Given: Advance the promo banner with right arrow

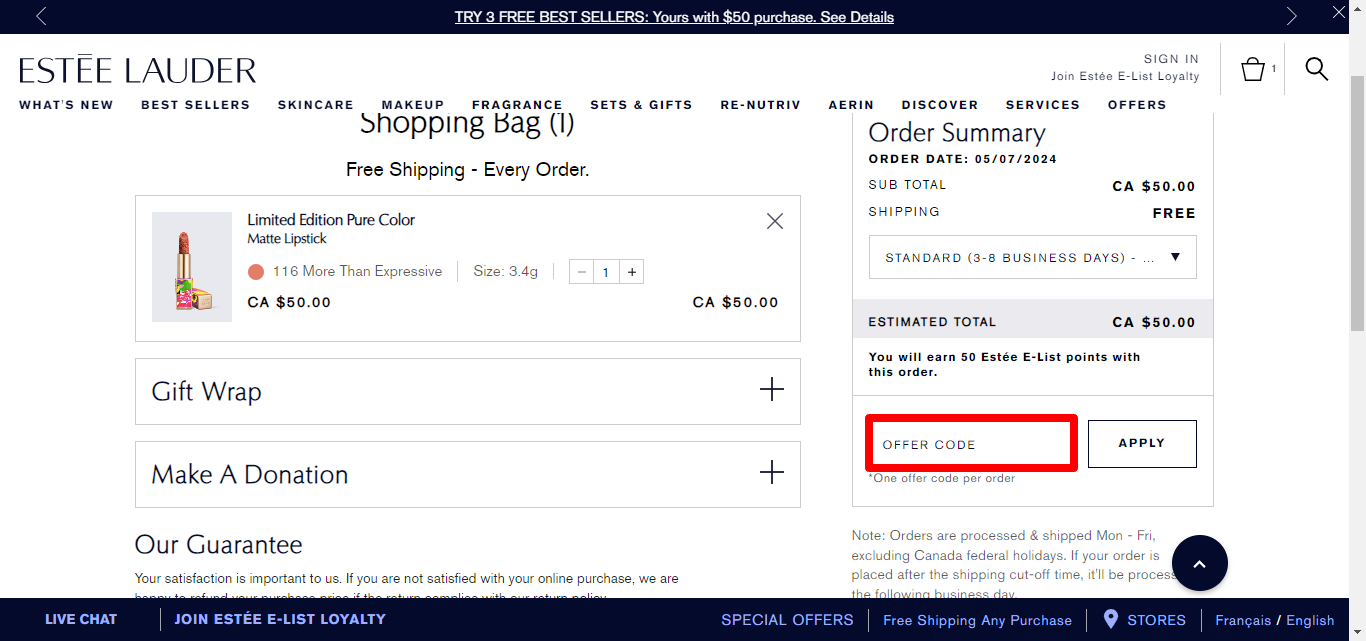Looking at the screenshot, I should click(1291, 15).
